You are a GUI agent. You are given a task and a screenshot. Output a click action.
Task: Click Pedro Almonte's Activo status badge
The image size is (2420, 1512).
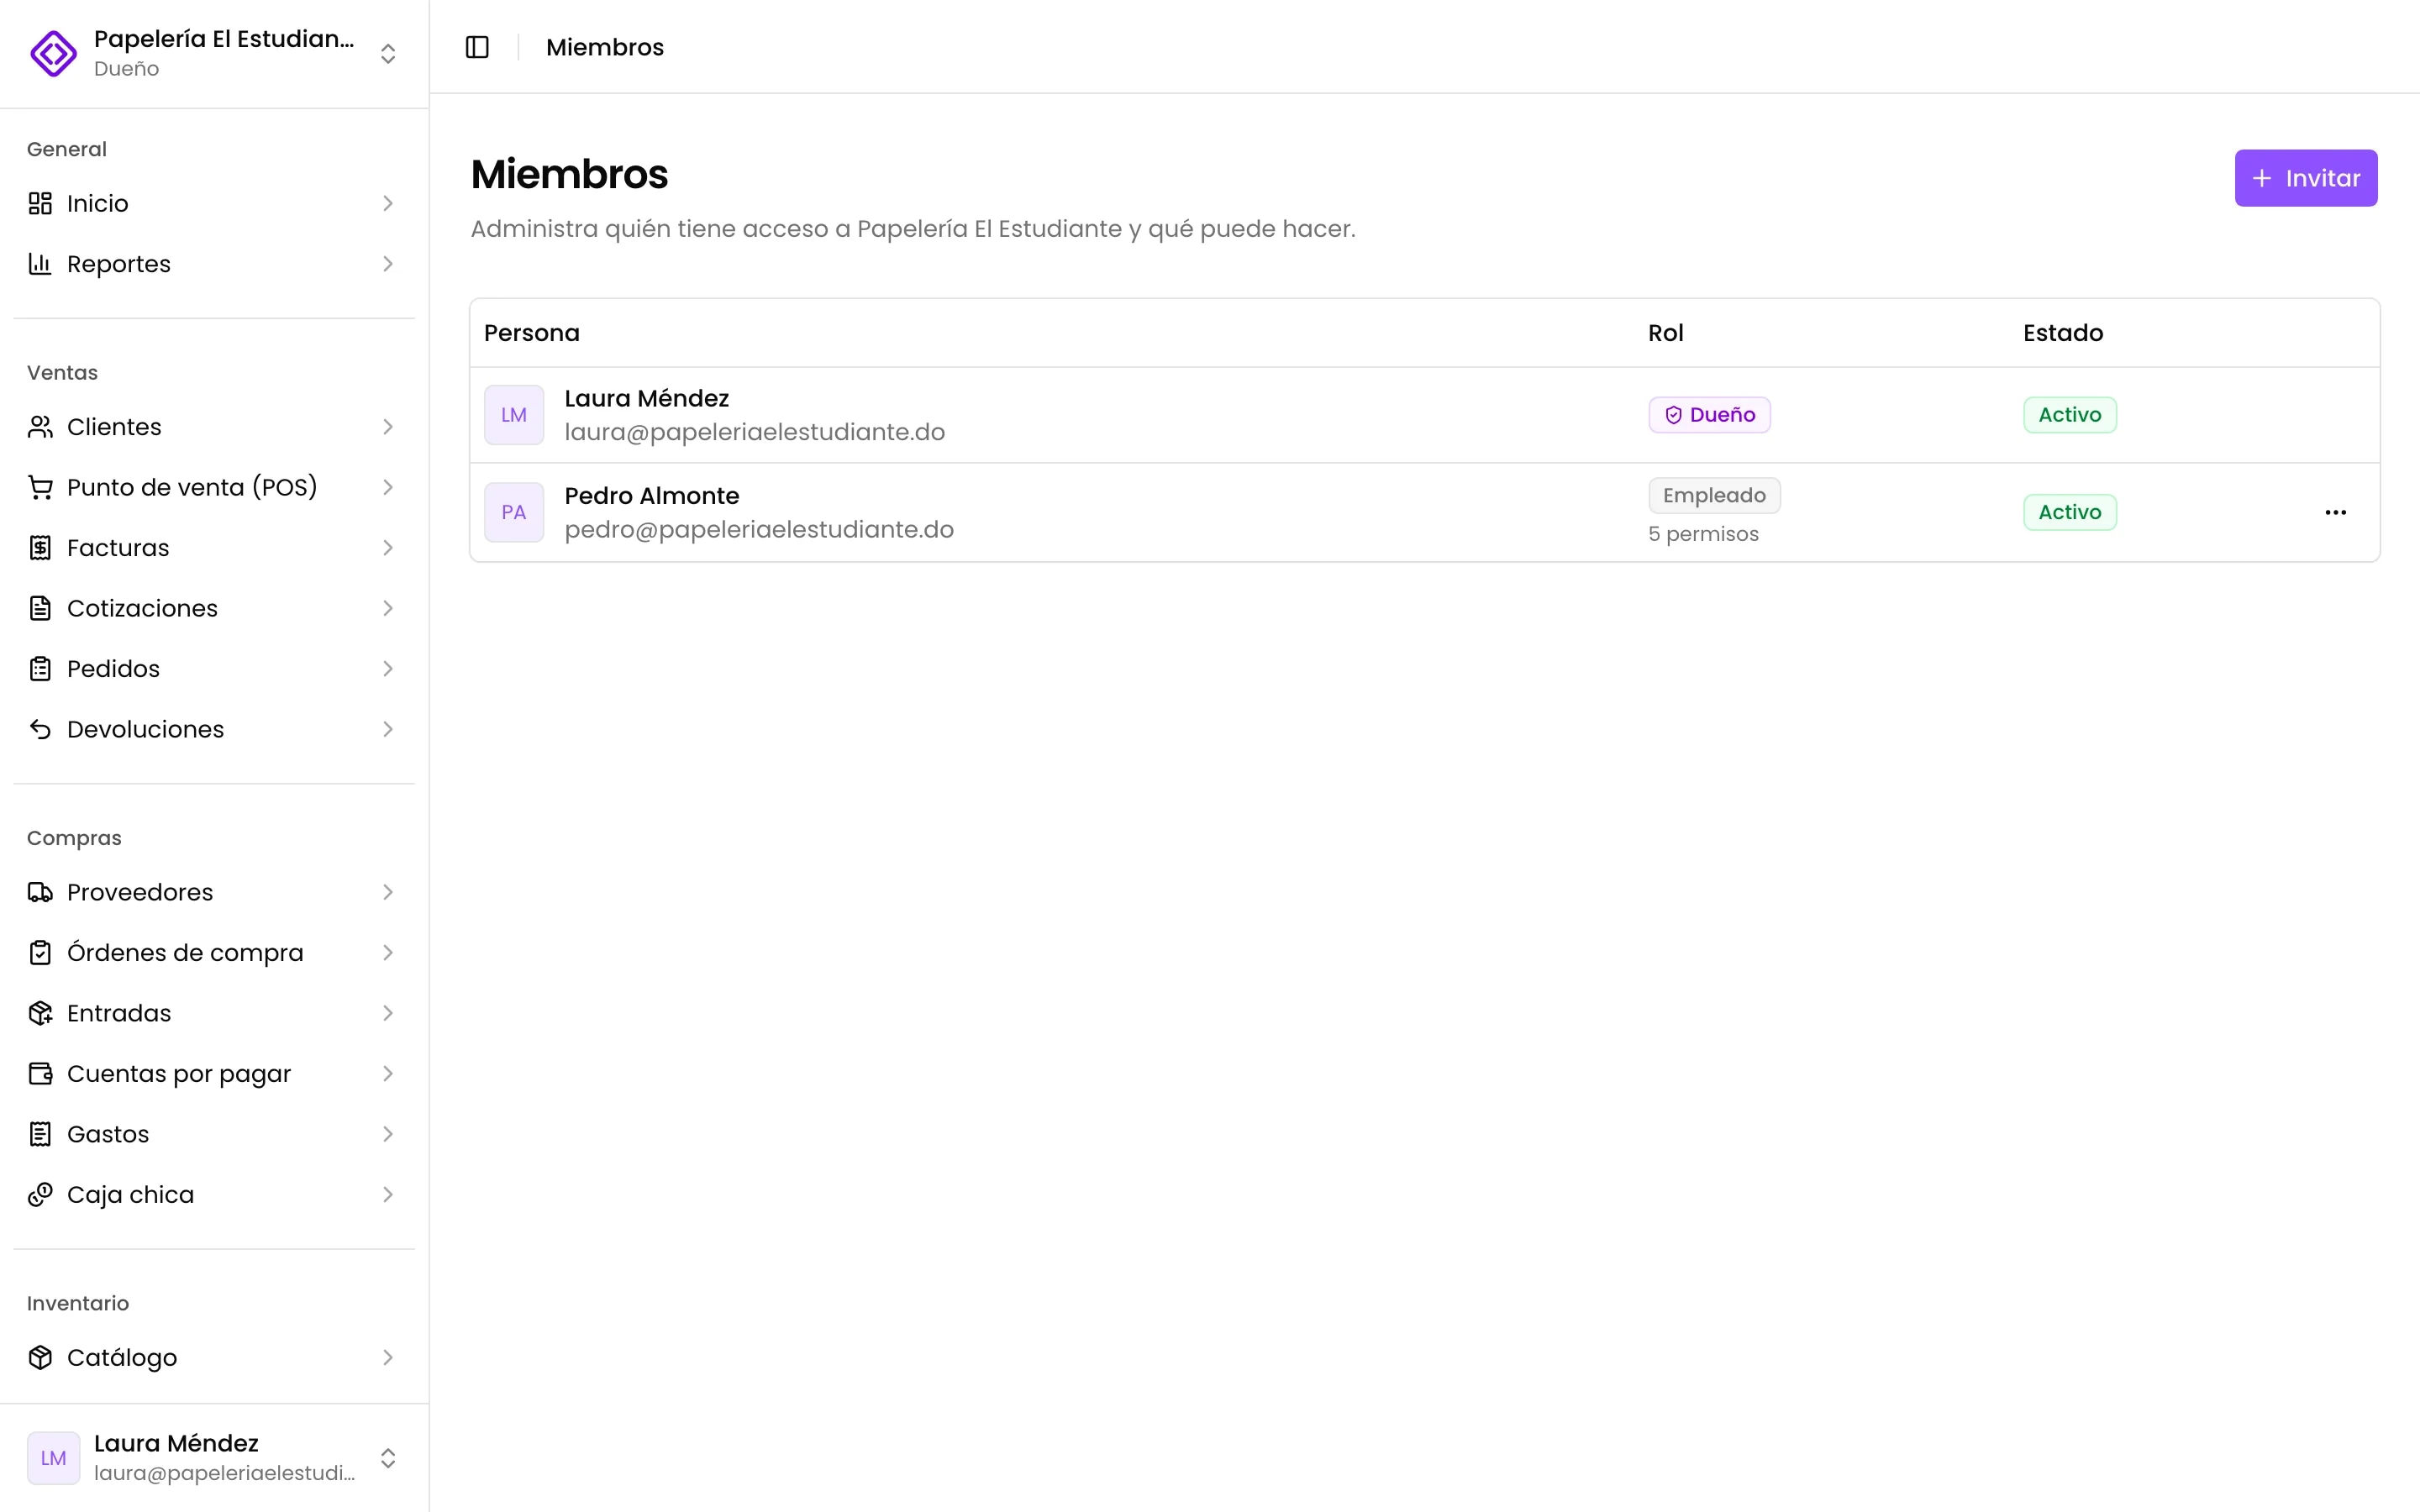pyautogui.click(x=2069, y=512)
